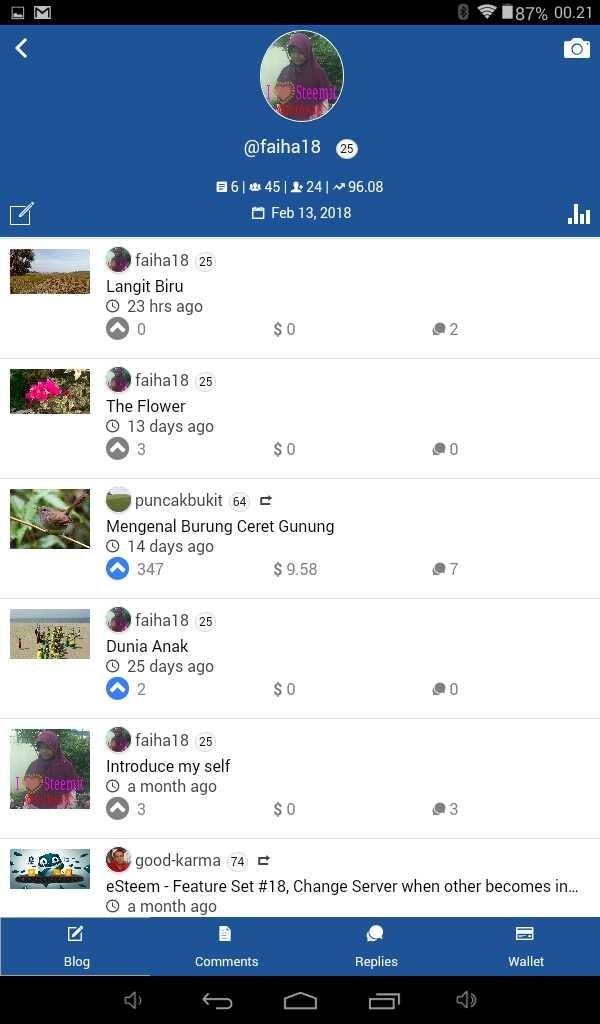Screen dimensions: 600x1024
Task: Open The Flower post title
Action: coord(146,406)
